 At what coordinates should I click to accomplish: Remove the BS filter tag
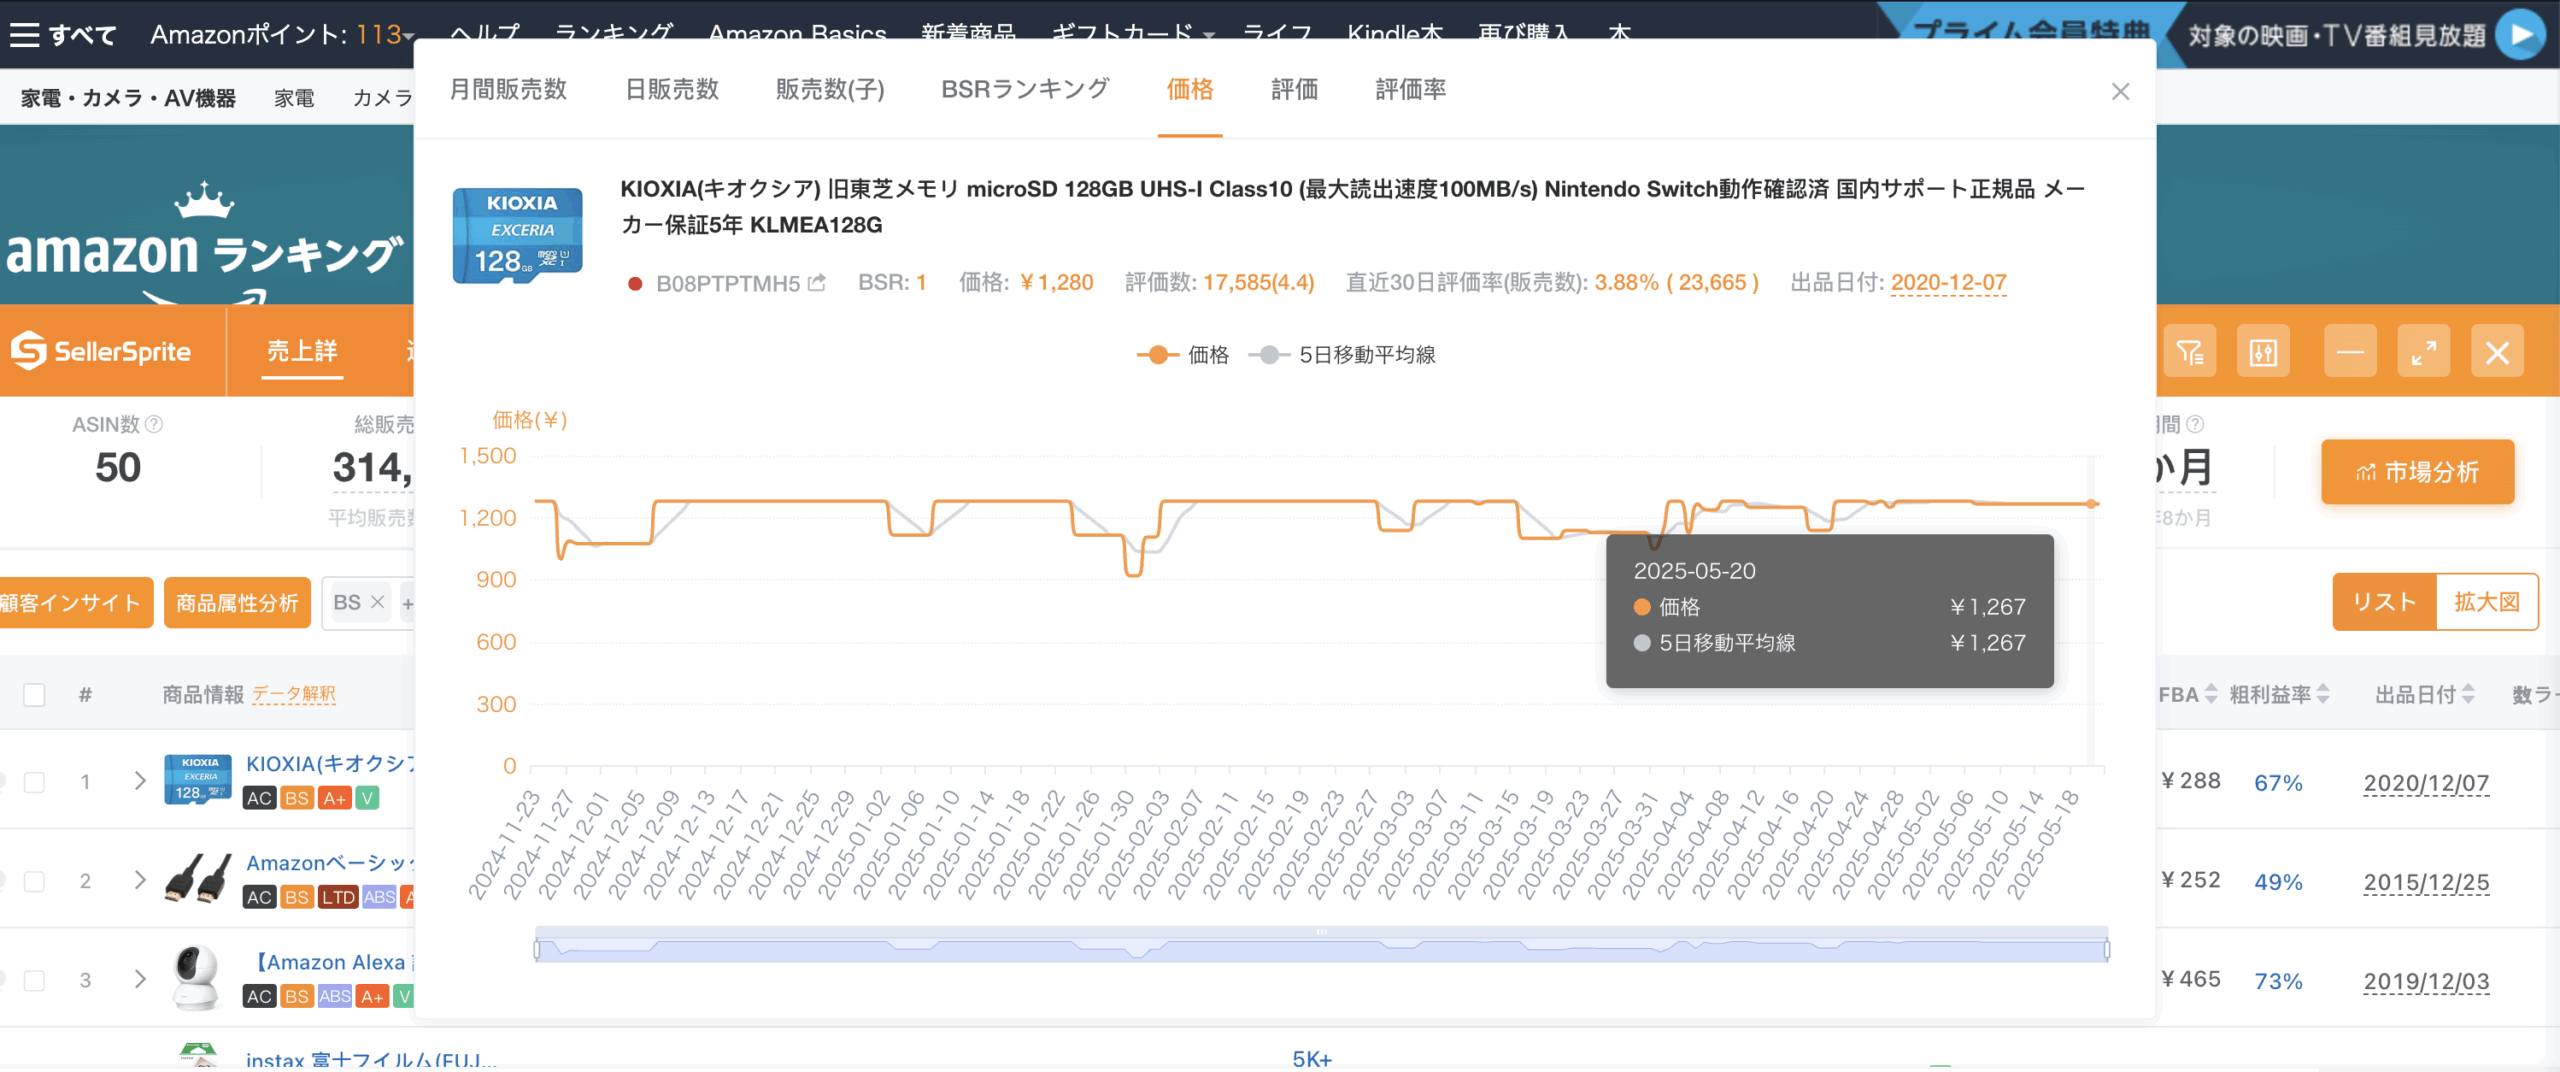377,602
